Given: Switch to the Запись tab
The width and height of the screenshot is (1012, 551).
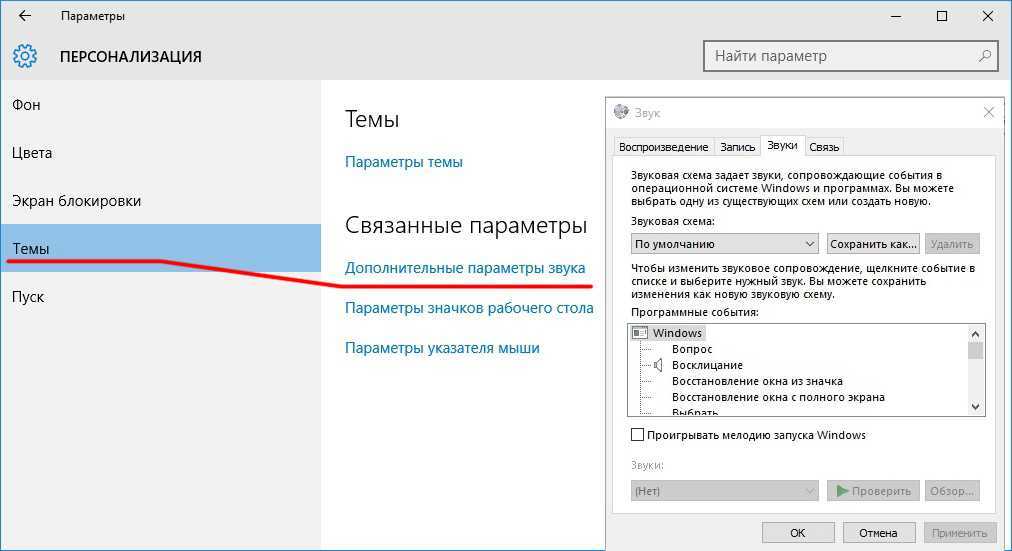Looking at the screenshot, I should [737, 146].
